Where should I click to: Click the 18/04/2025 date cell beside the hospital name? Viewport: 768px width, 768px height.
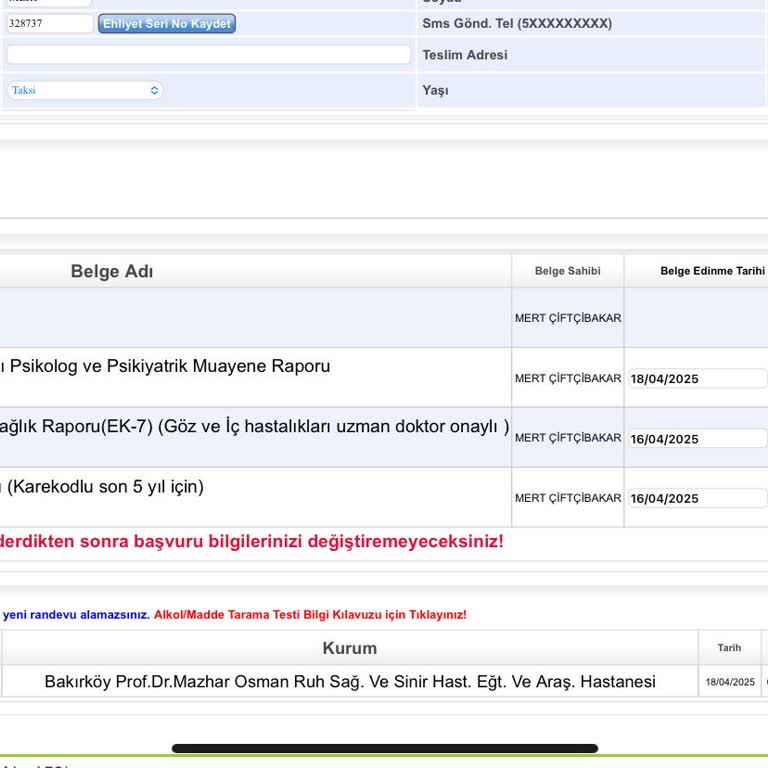[x=730, y=682]
